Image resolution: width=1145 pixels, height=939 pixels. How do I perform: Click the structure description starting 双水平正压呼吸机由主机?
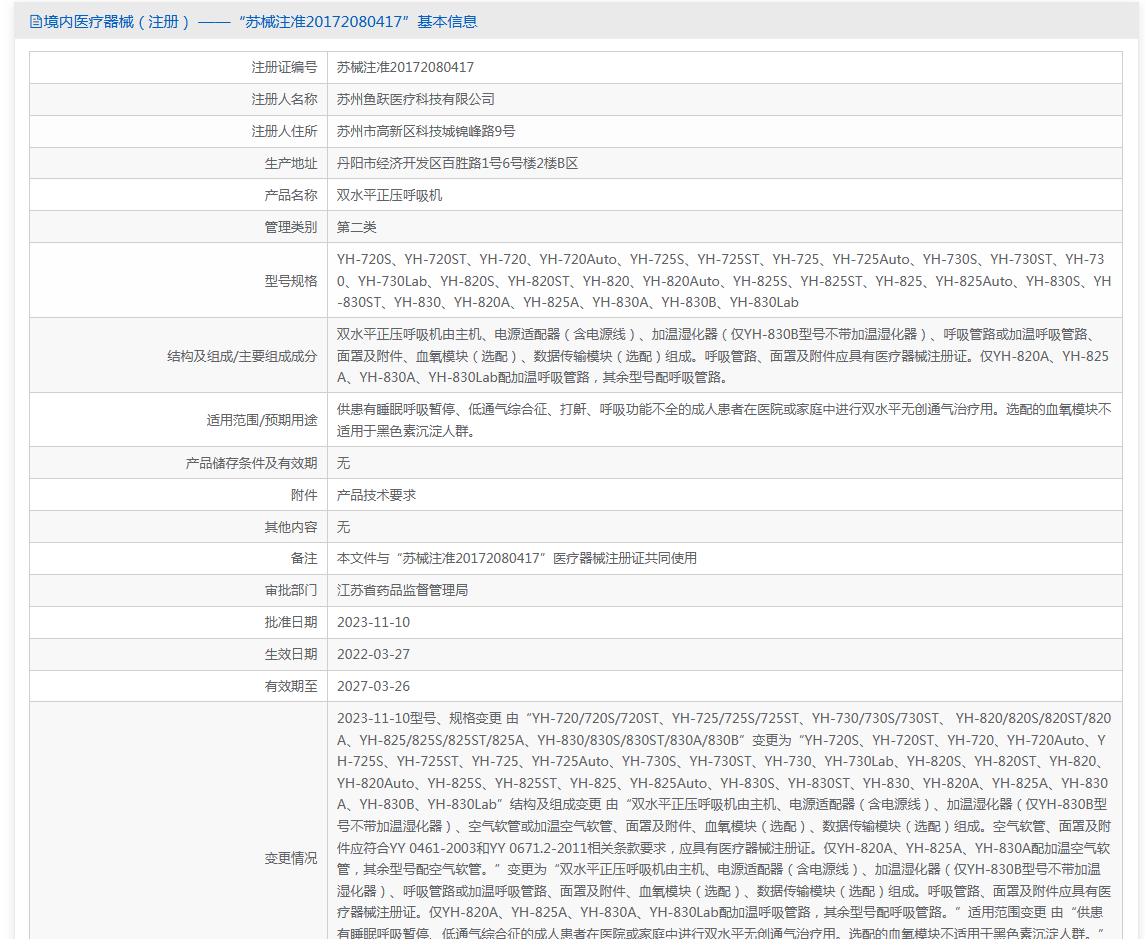pyautogui.click(x=723, y=356)
